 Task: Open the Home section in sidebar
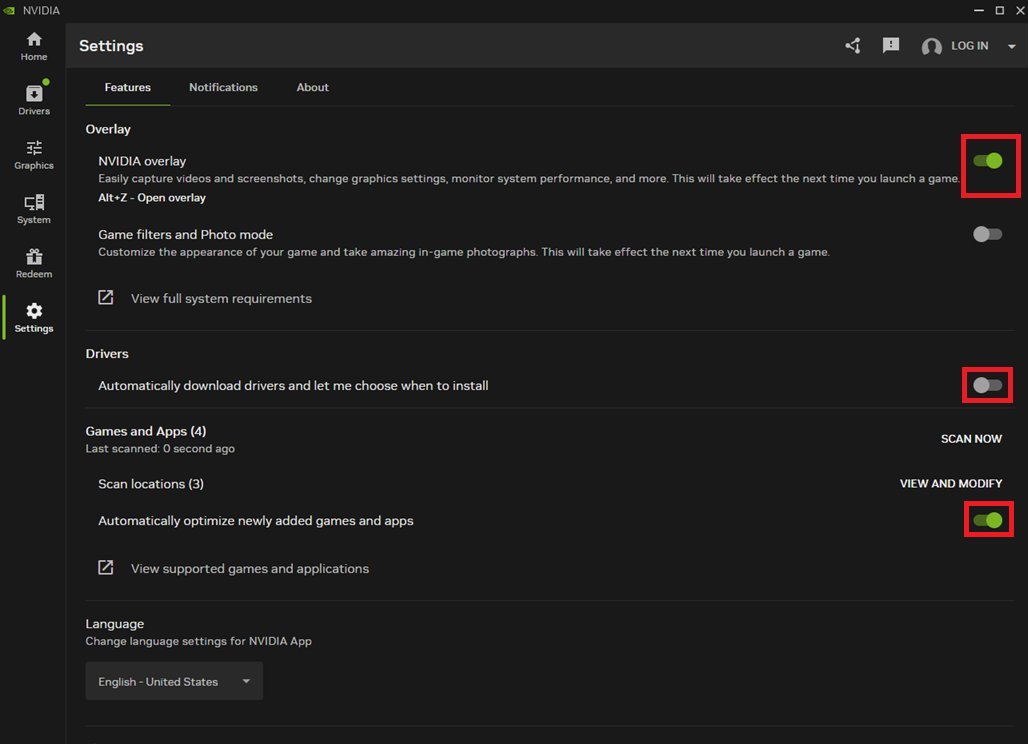(x=33, y=47)
